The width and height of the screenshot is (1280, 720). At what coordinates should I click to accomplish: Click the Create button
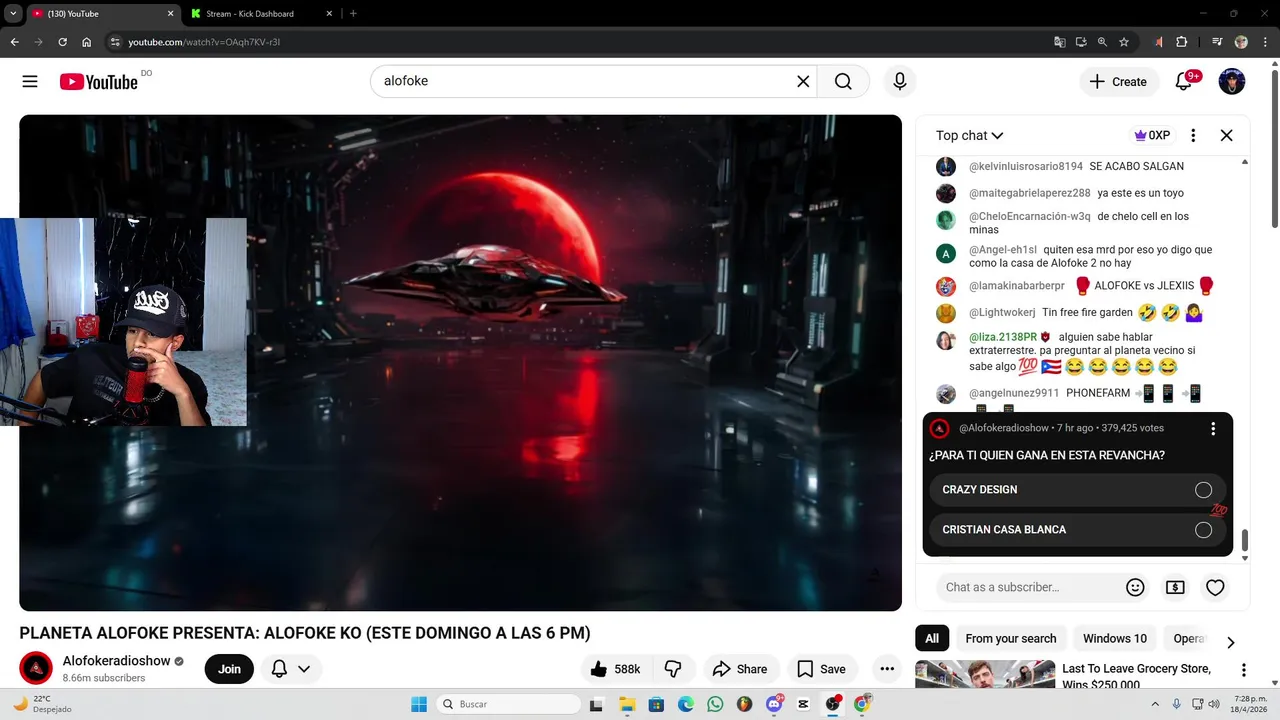(1119, 82)
